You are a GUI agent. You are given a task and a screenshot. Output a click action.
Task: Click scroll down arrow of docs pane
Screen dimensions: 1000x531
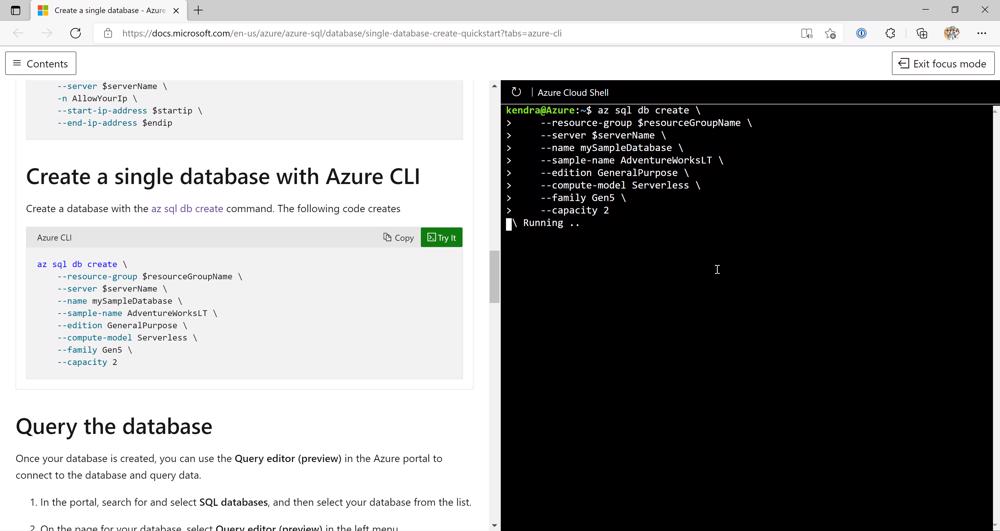coord(494,525)
